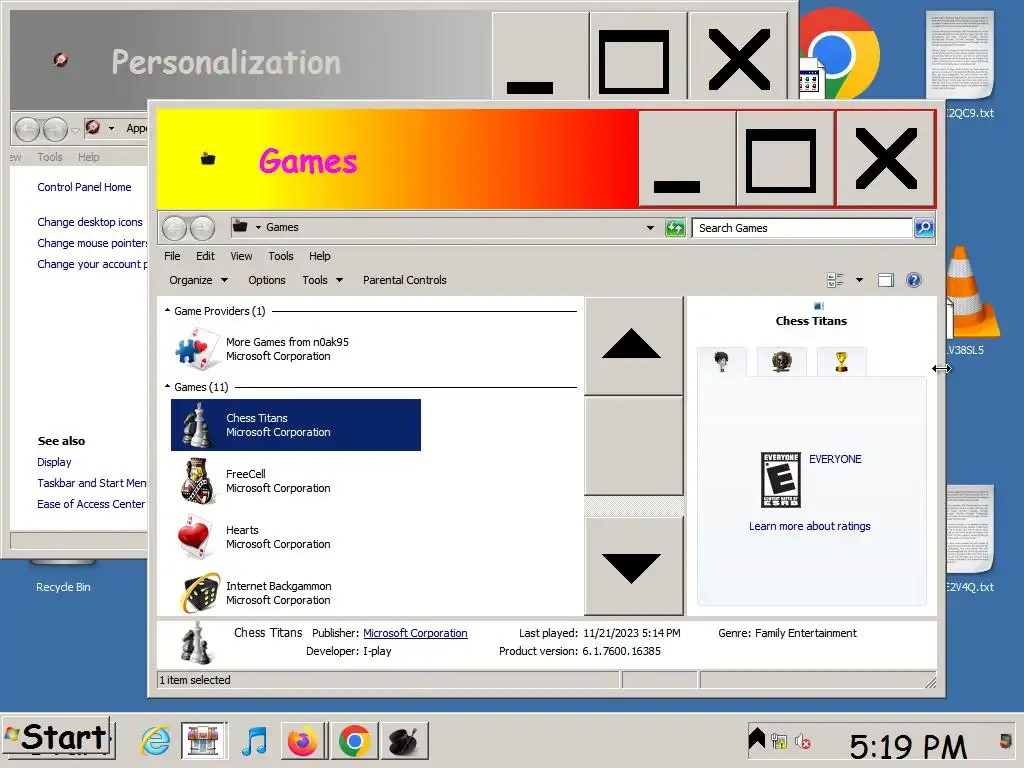Click the 5:19 PM taskbar clock
Viewport: 1024px width, 768px height.
click(x=908, y=745)
